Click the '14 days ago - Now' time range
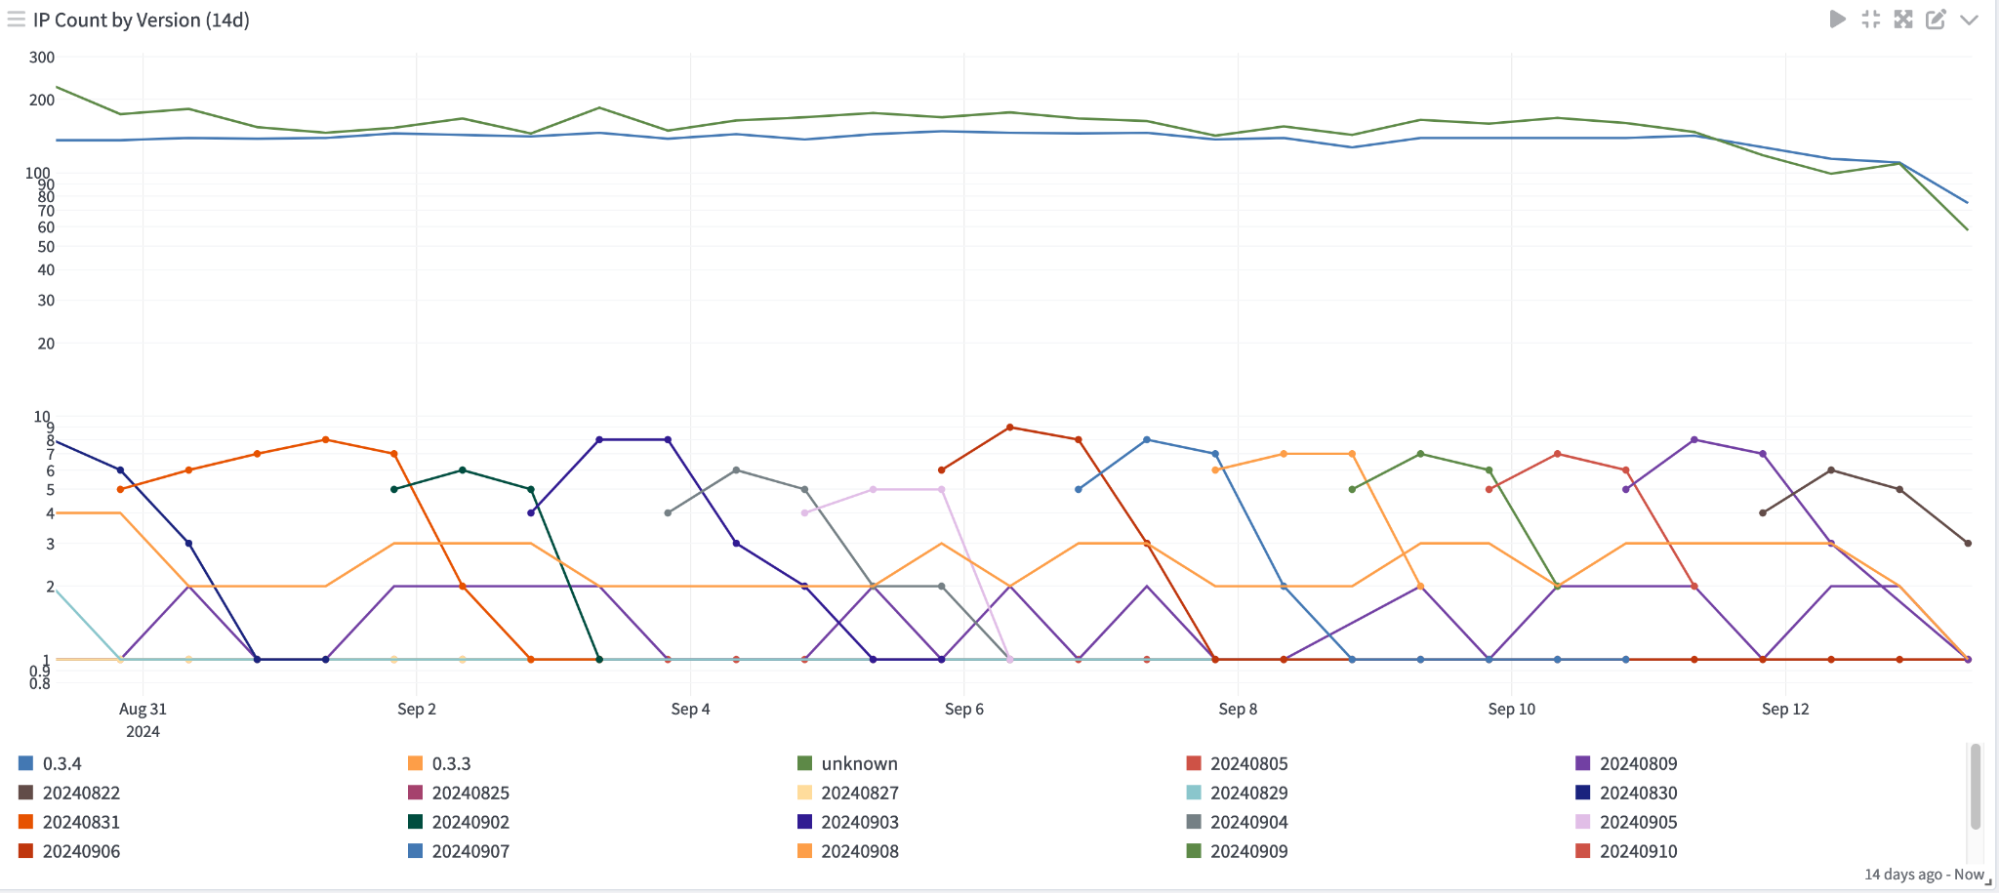The height and width of the screenshot is (894, 1999). pos(1924,875)
